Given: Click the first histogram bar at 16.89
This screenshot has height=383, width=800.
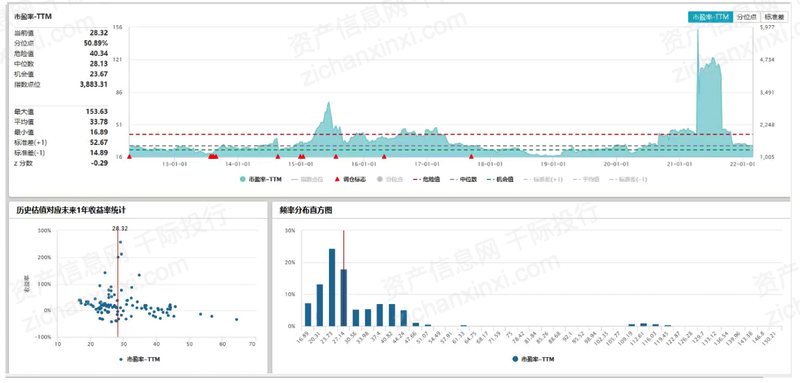Looking at the screenshot, I should click(x=308, y=314).
